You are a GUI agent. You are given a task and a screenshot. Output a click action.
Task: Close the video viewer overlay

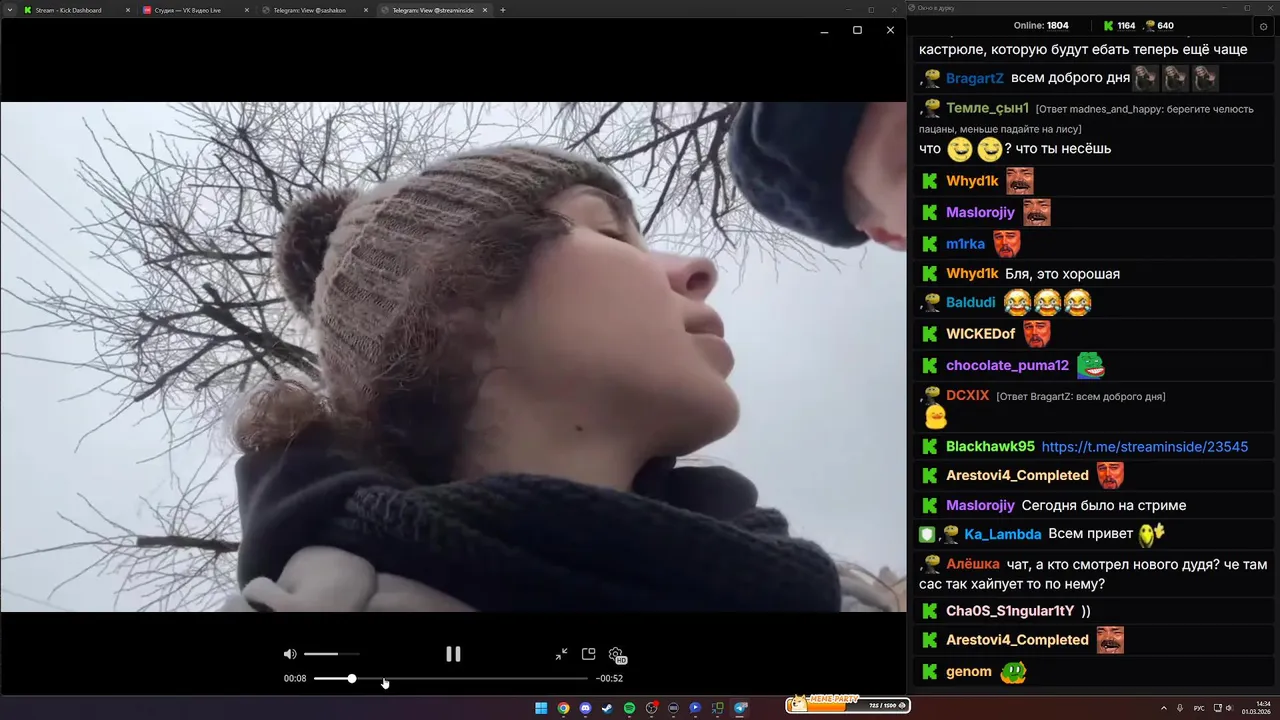(x=890, y=30)
